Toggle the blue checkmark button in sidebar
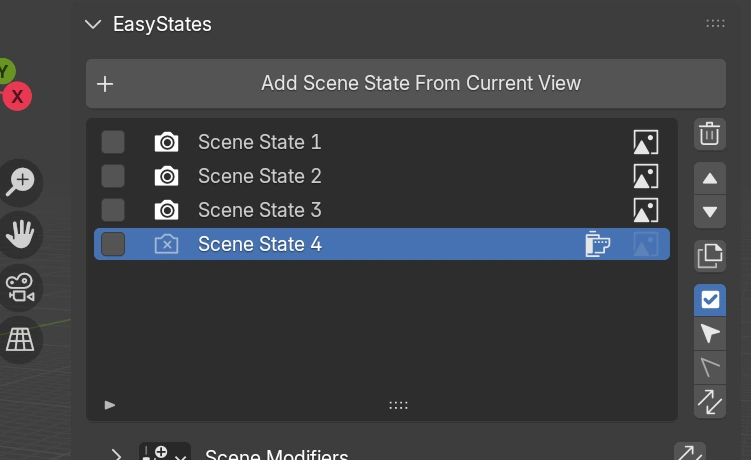The image size is (751, 460). click(x=709, y=299)
